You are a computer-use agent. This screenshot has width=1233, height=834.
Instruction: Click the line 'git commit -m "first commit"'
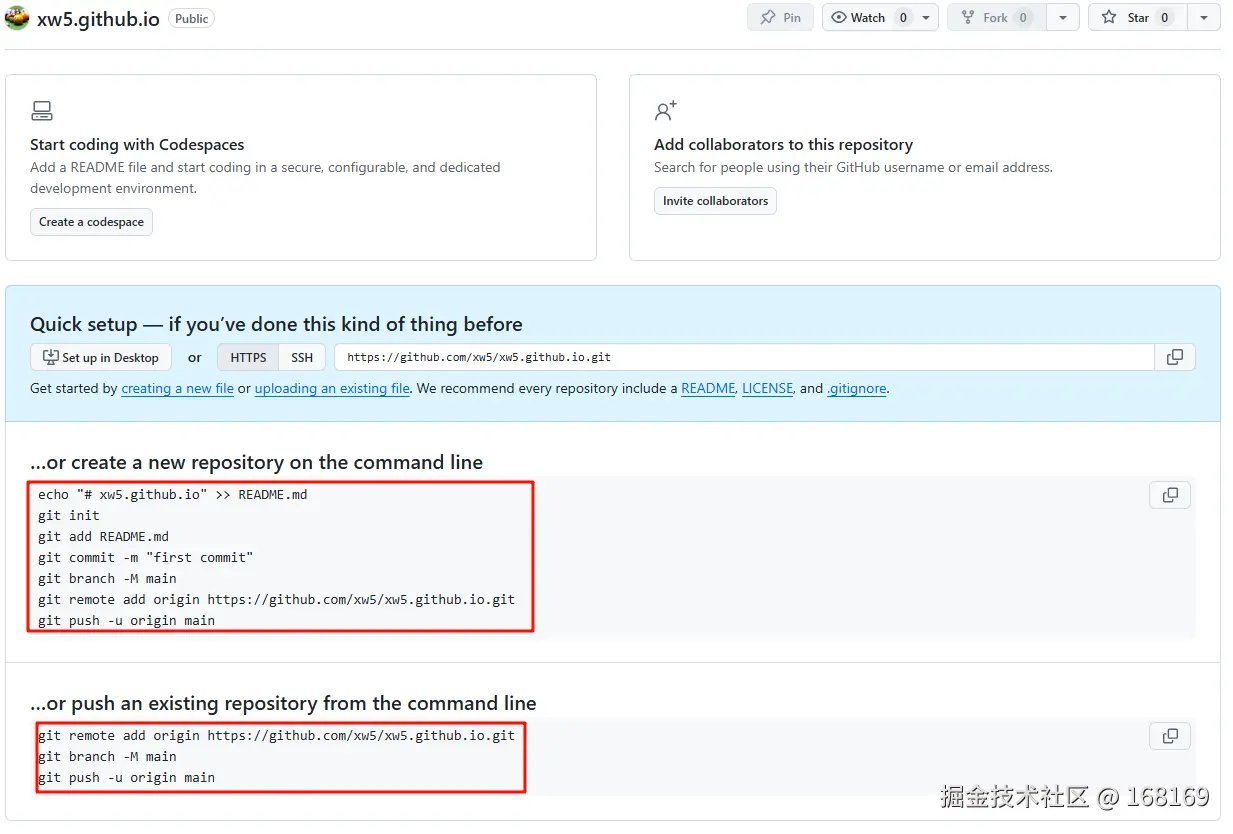click(146, 557)
